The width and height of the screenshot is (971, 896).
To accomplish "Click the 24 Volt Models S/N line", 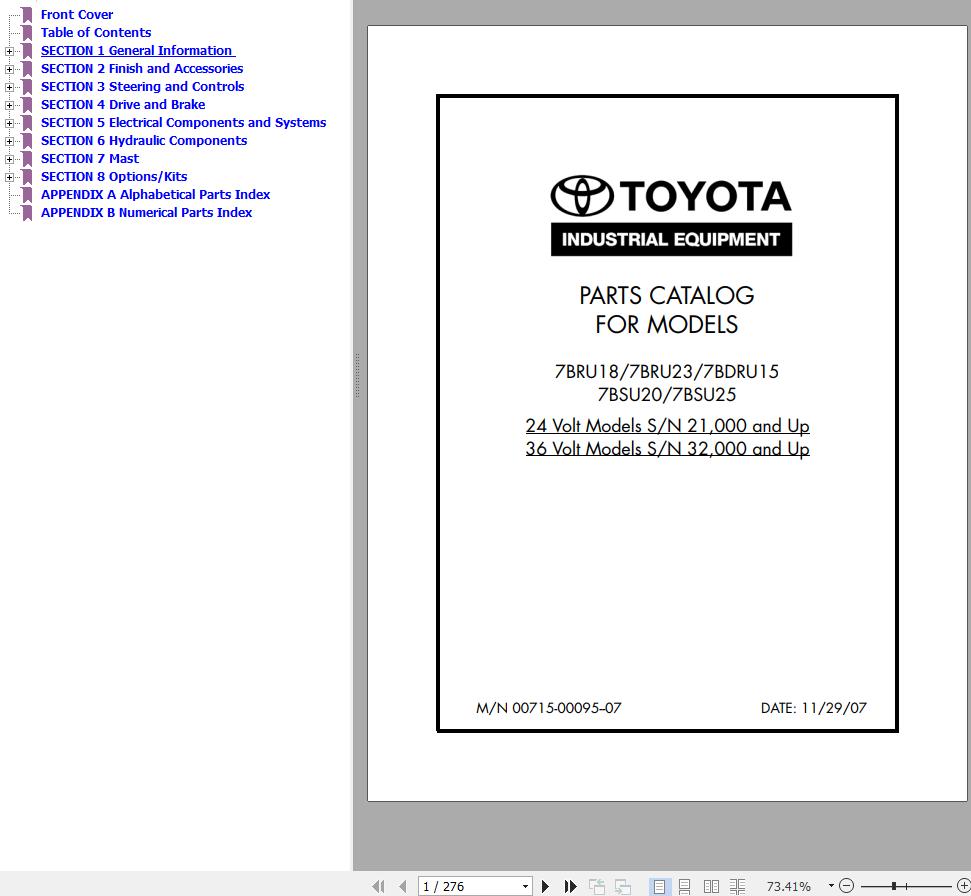I will [668, 425].
